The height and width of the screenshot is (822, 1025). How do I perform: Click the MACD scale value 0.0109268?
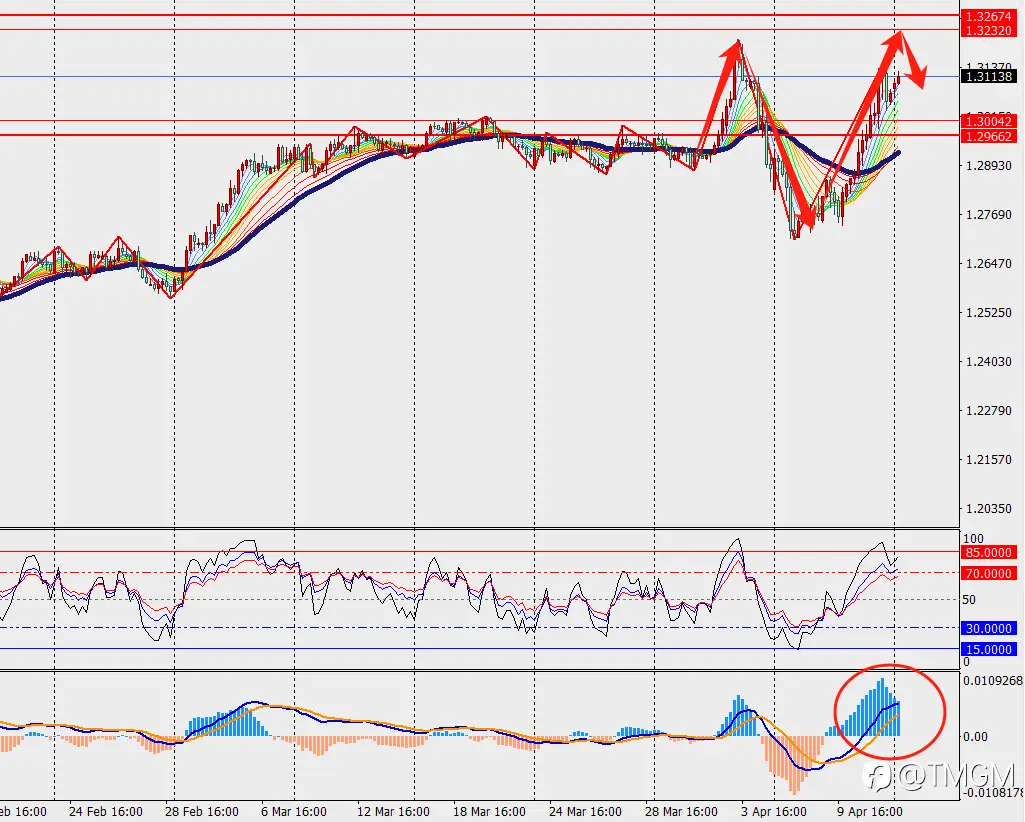pos(993,681)
